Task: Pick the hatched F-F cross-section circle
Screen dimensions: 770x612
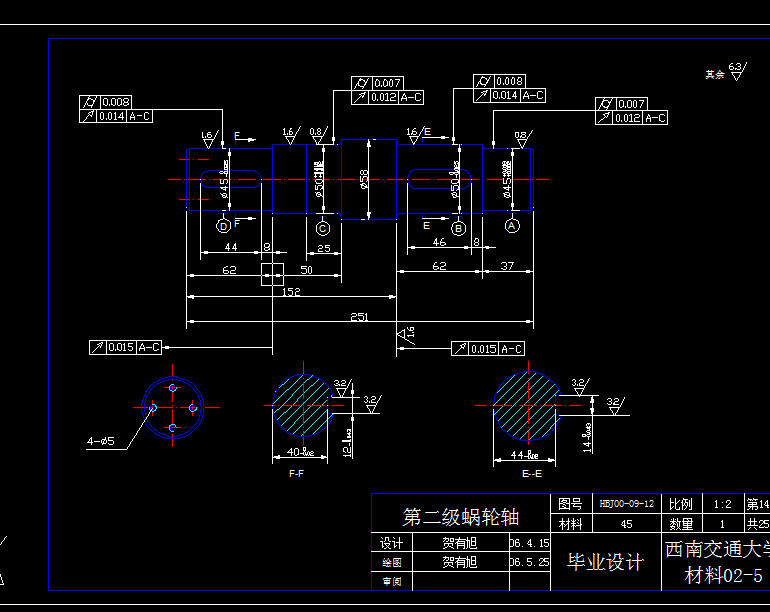Action: (303, 406)
